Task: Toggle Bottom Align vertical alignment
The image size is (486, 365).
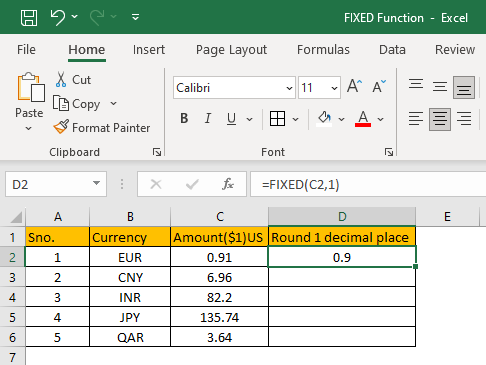Action: [x=464, y=88]
